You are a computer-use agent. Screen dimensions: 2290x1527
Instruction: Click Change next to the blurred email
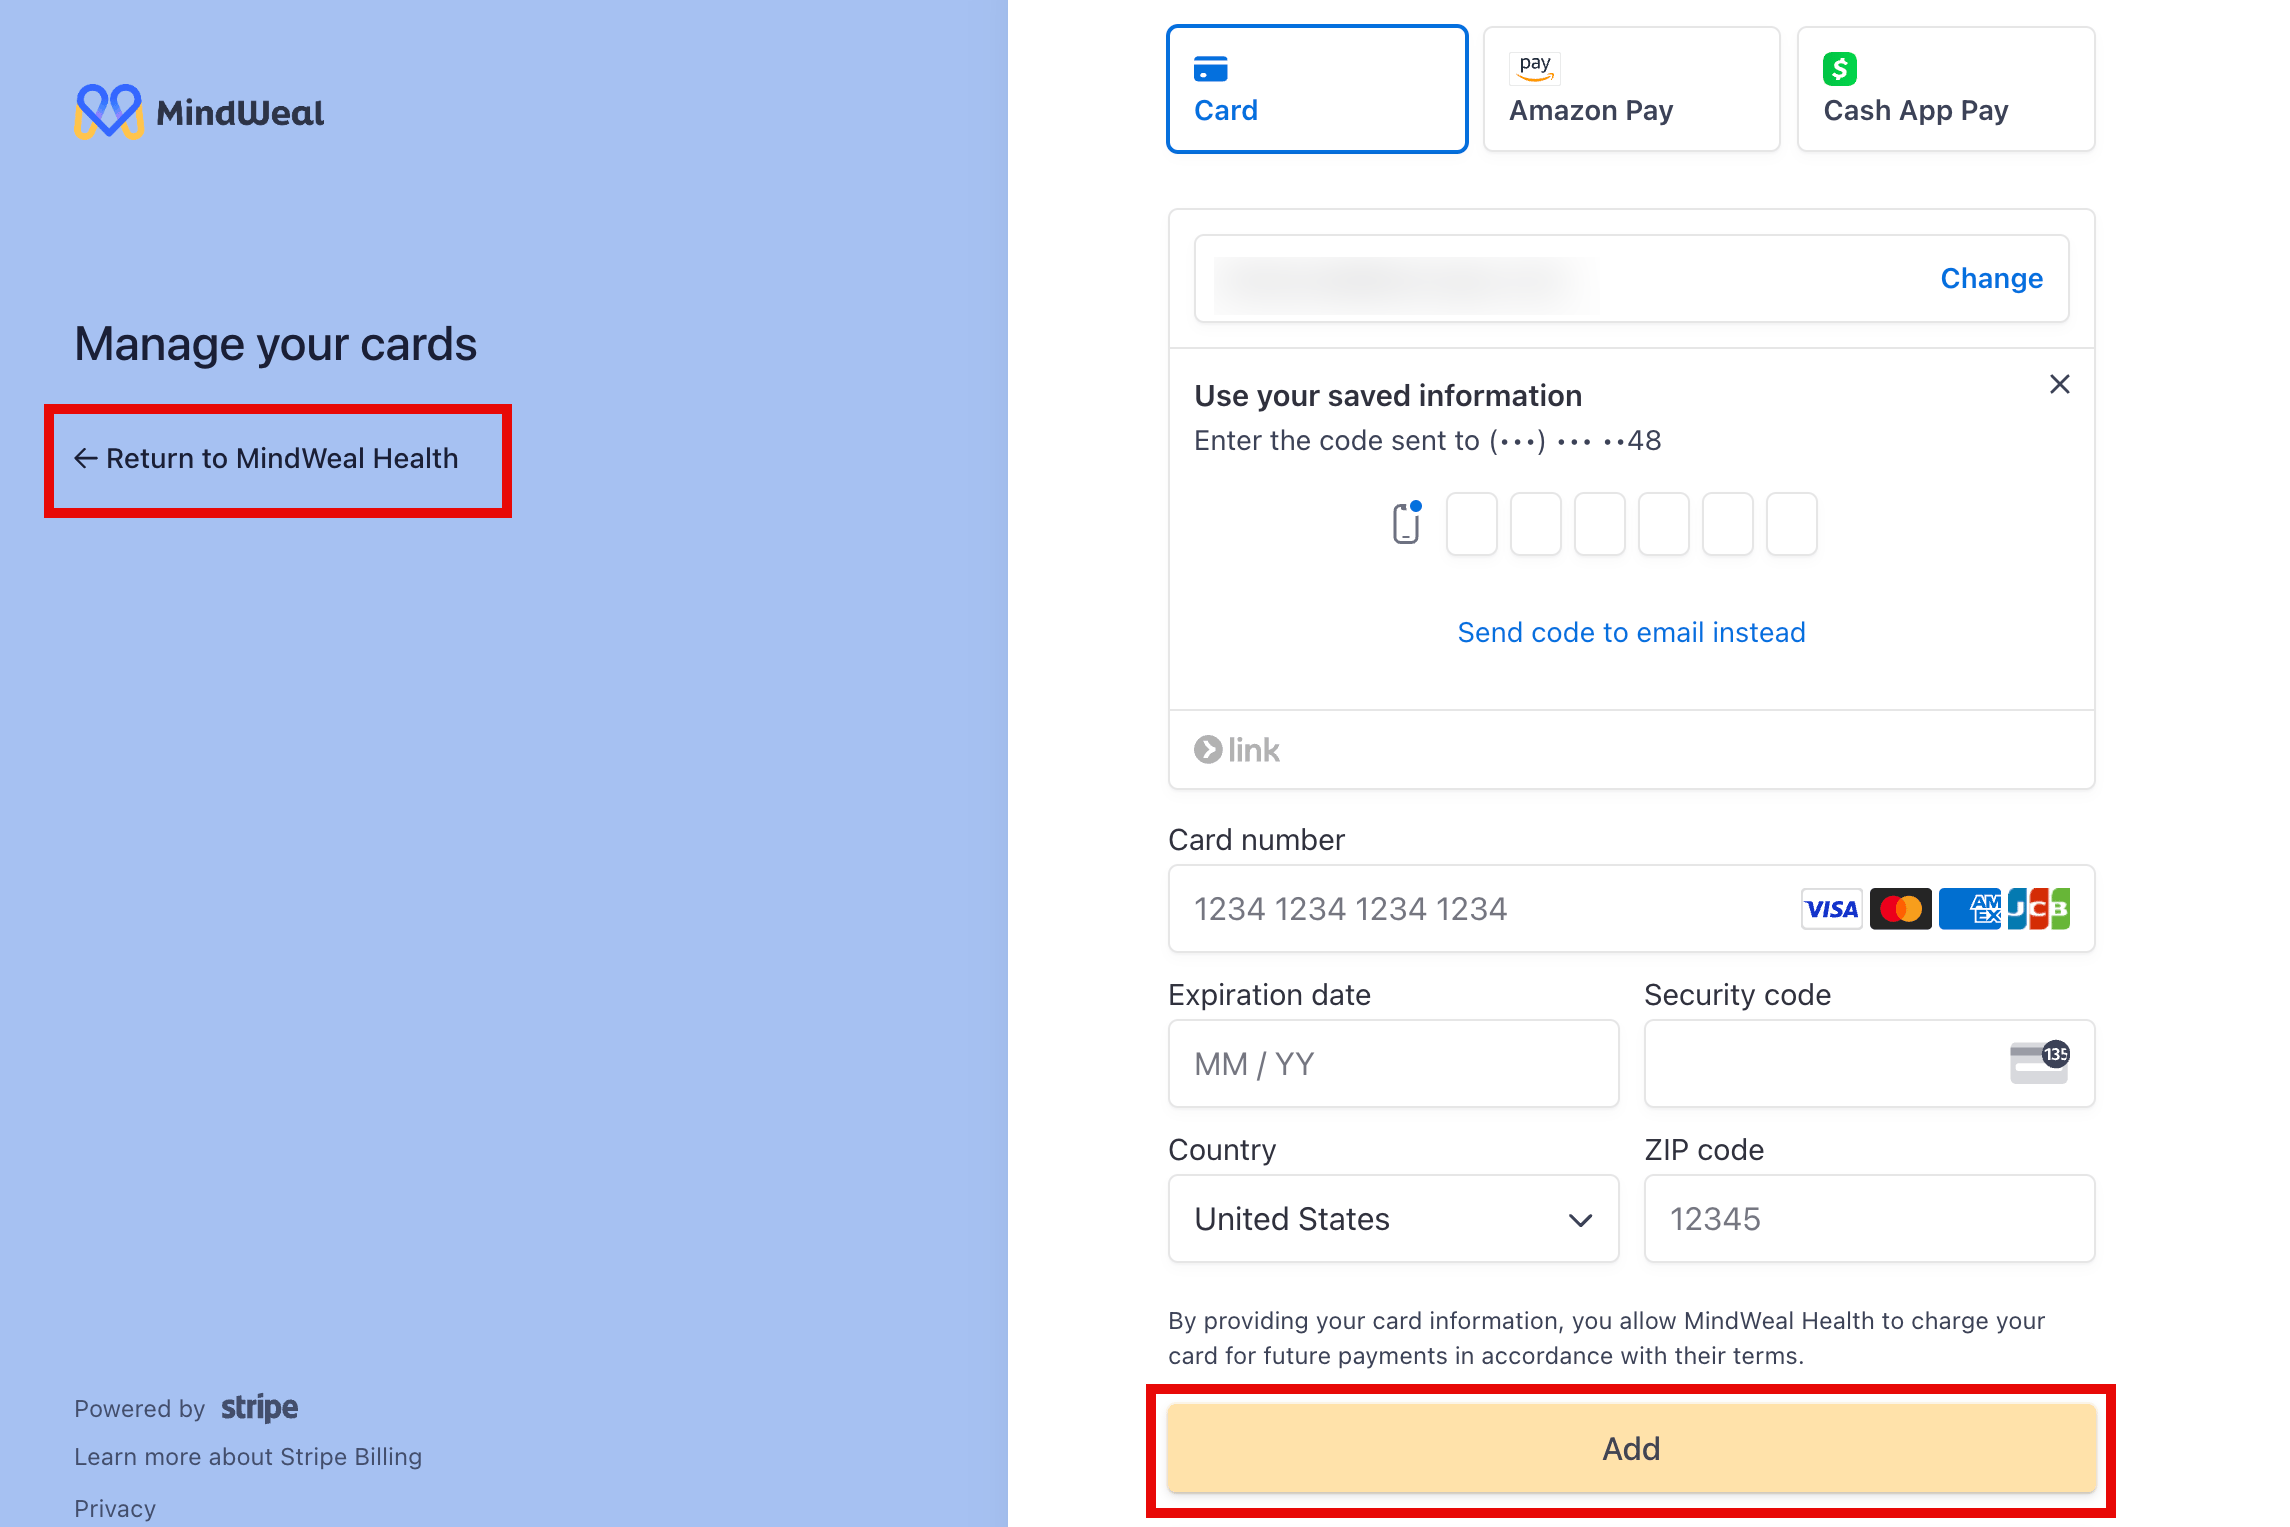click(x=1991, y=278)
